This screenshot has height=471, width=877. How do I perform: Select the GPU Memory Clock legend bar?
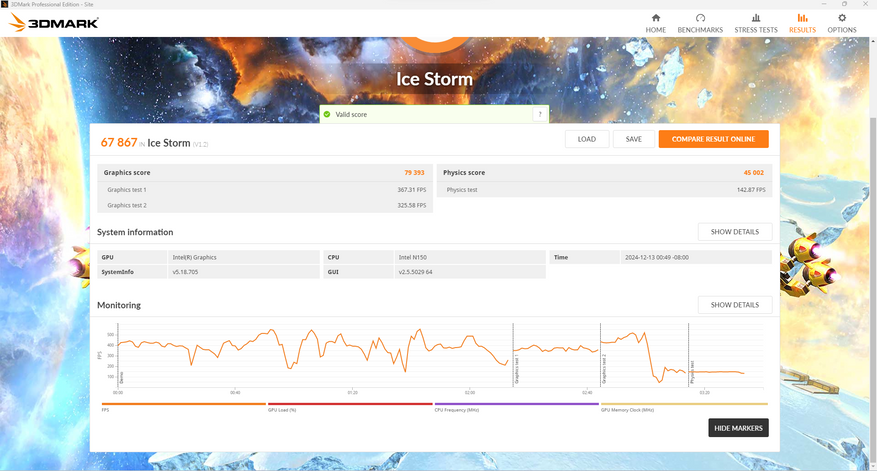pyautogui.click(x=684, y=404)
